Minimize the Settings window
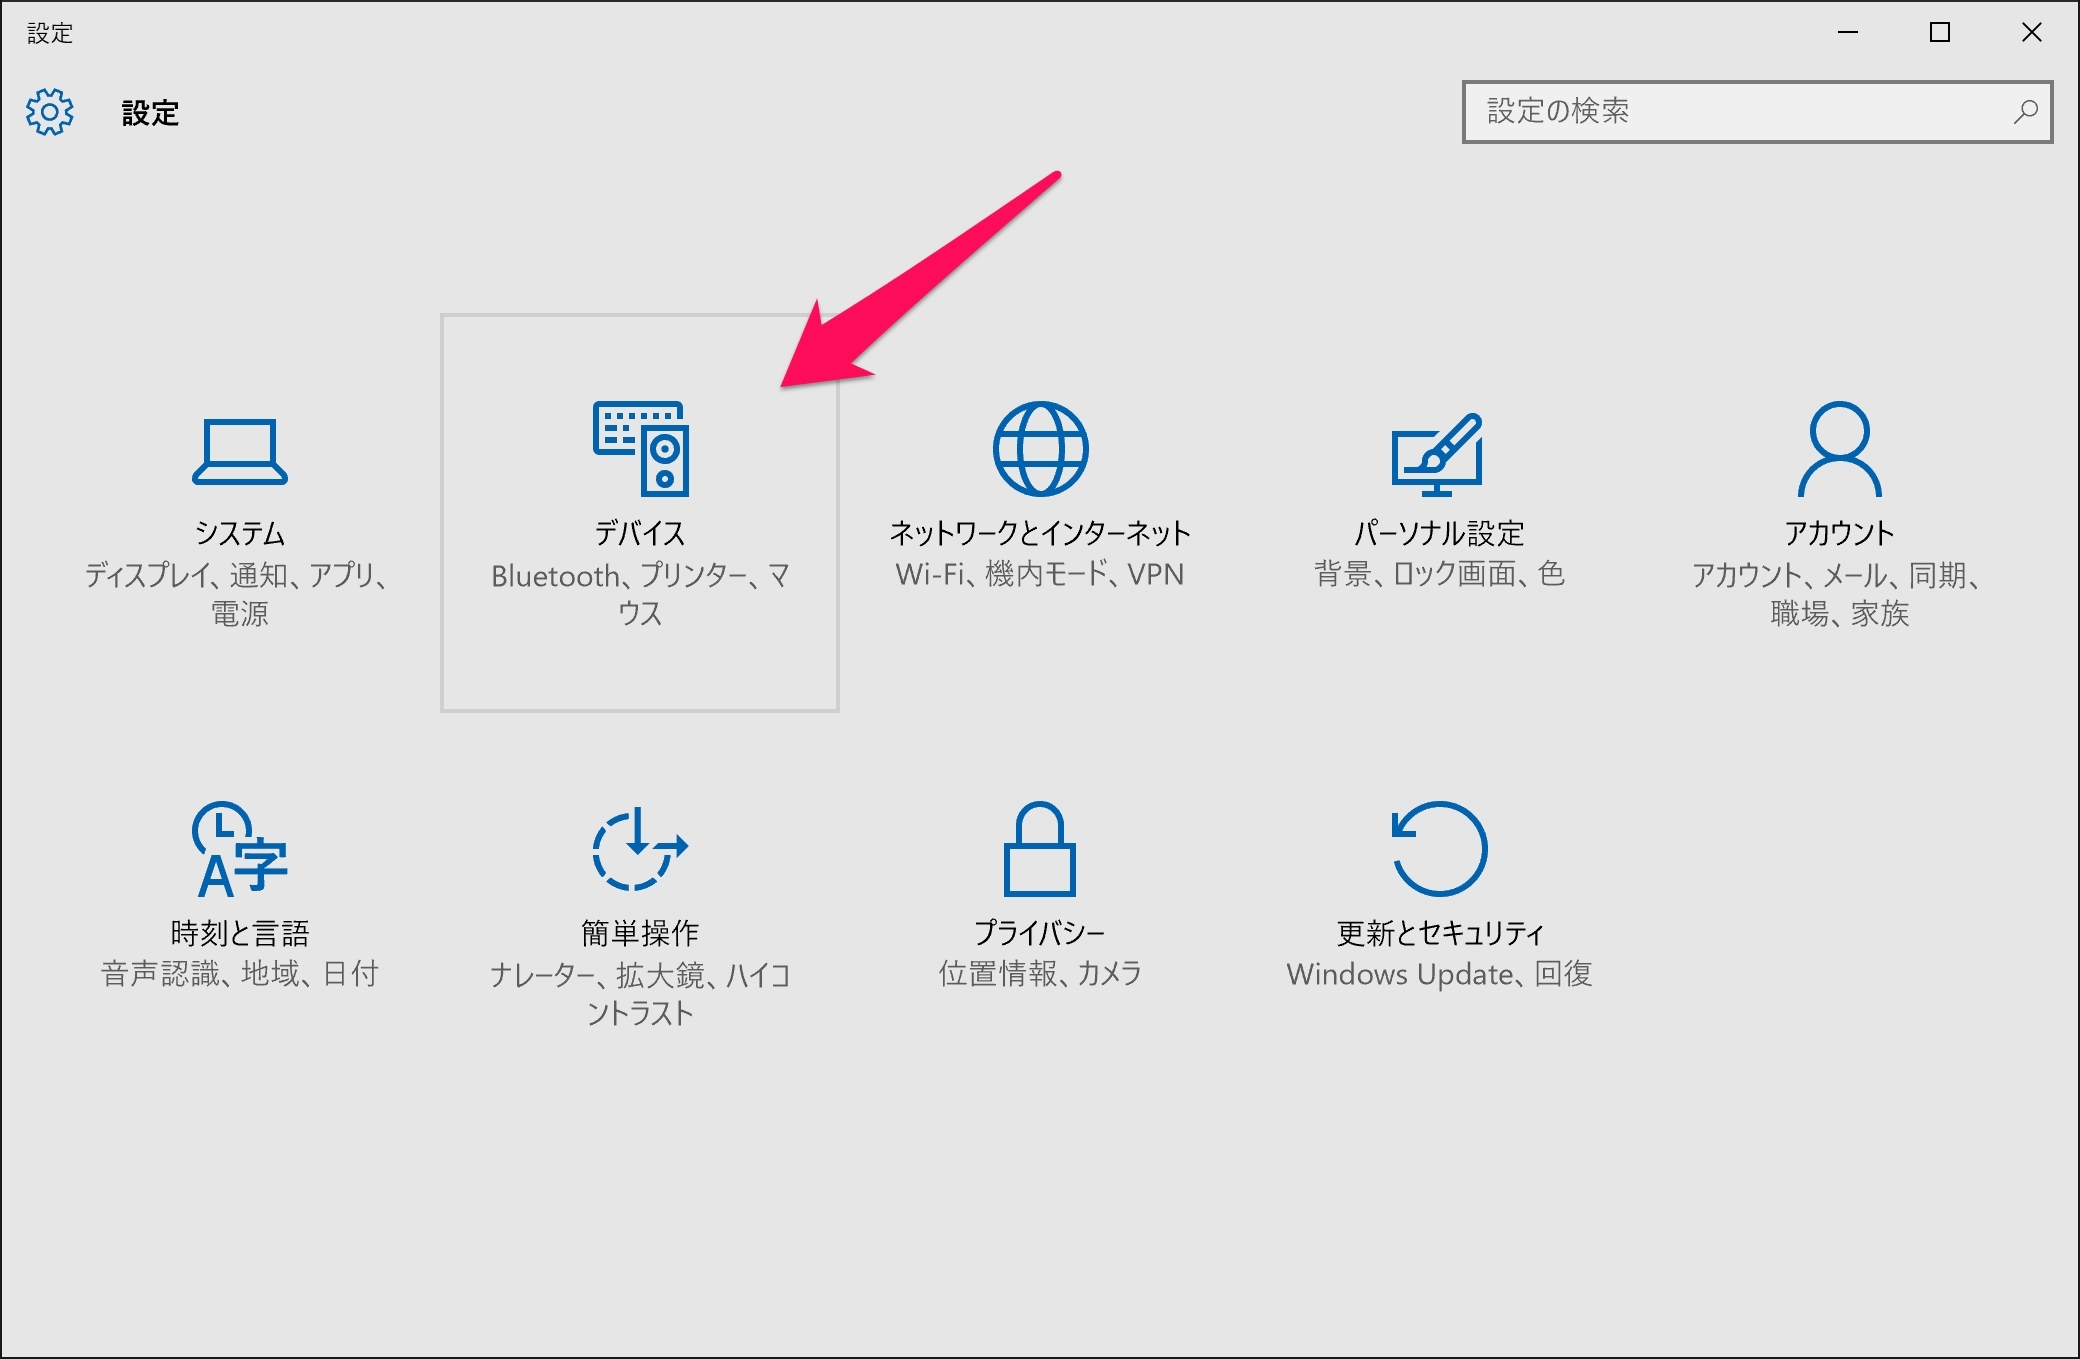This screenshot has height=1359, width=2080. tap(1847, 32)
